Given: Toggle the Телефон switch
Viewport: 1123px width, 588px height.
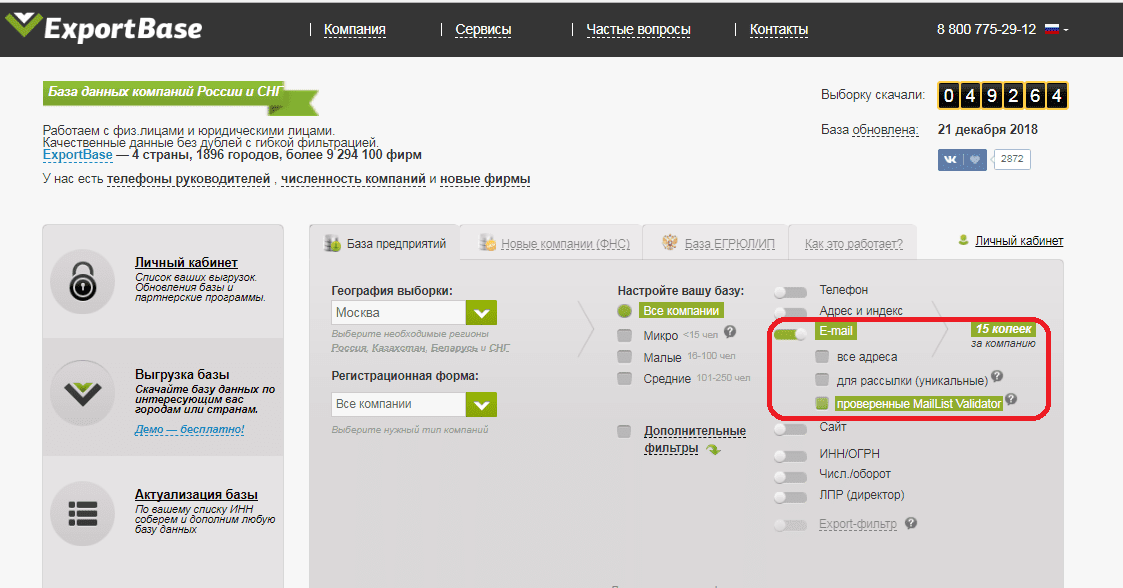Looking at the screenshot, I should pos(791,292).
